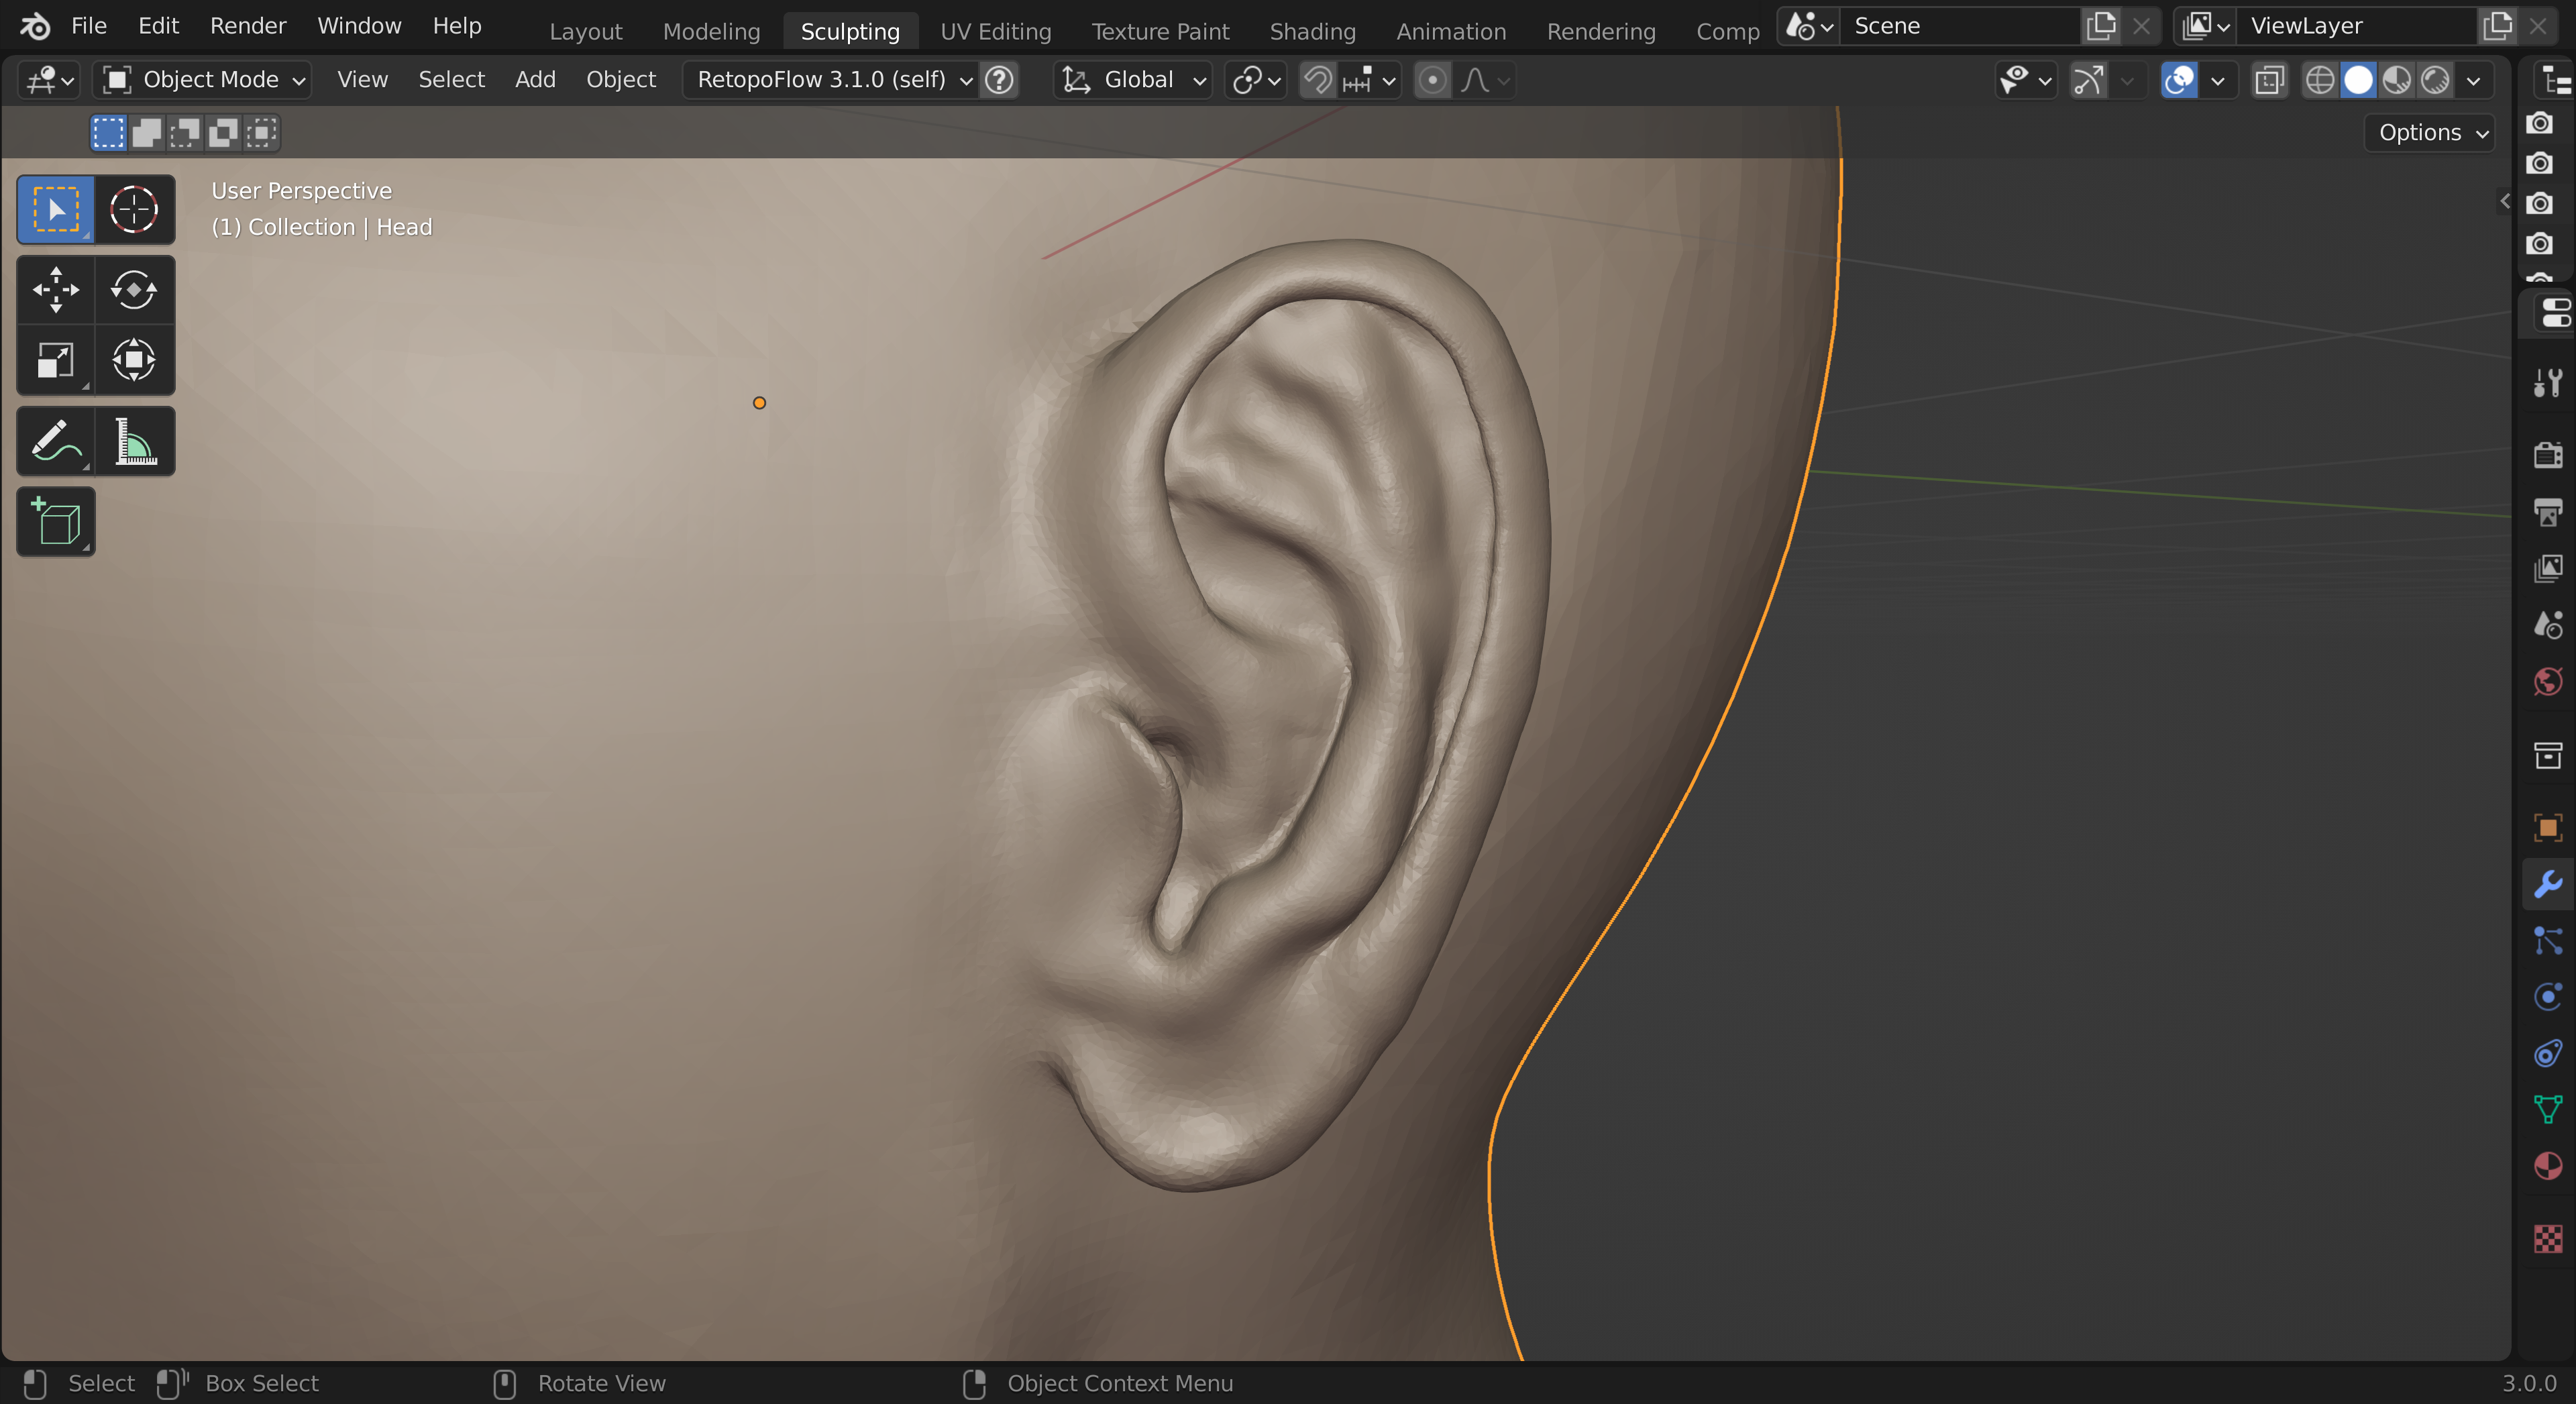Image resolution: width=2576 pixels, height=1404 pixels.
Task: Click the viewport Options button
Action: (x=2431, y=133)
